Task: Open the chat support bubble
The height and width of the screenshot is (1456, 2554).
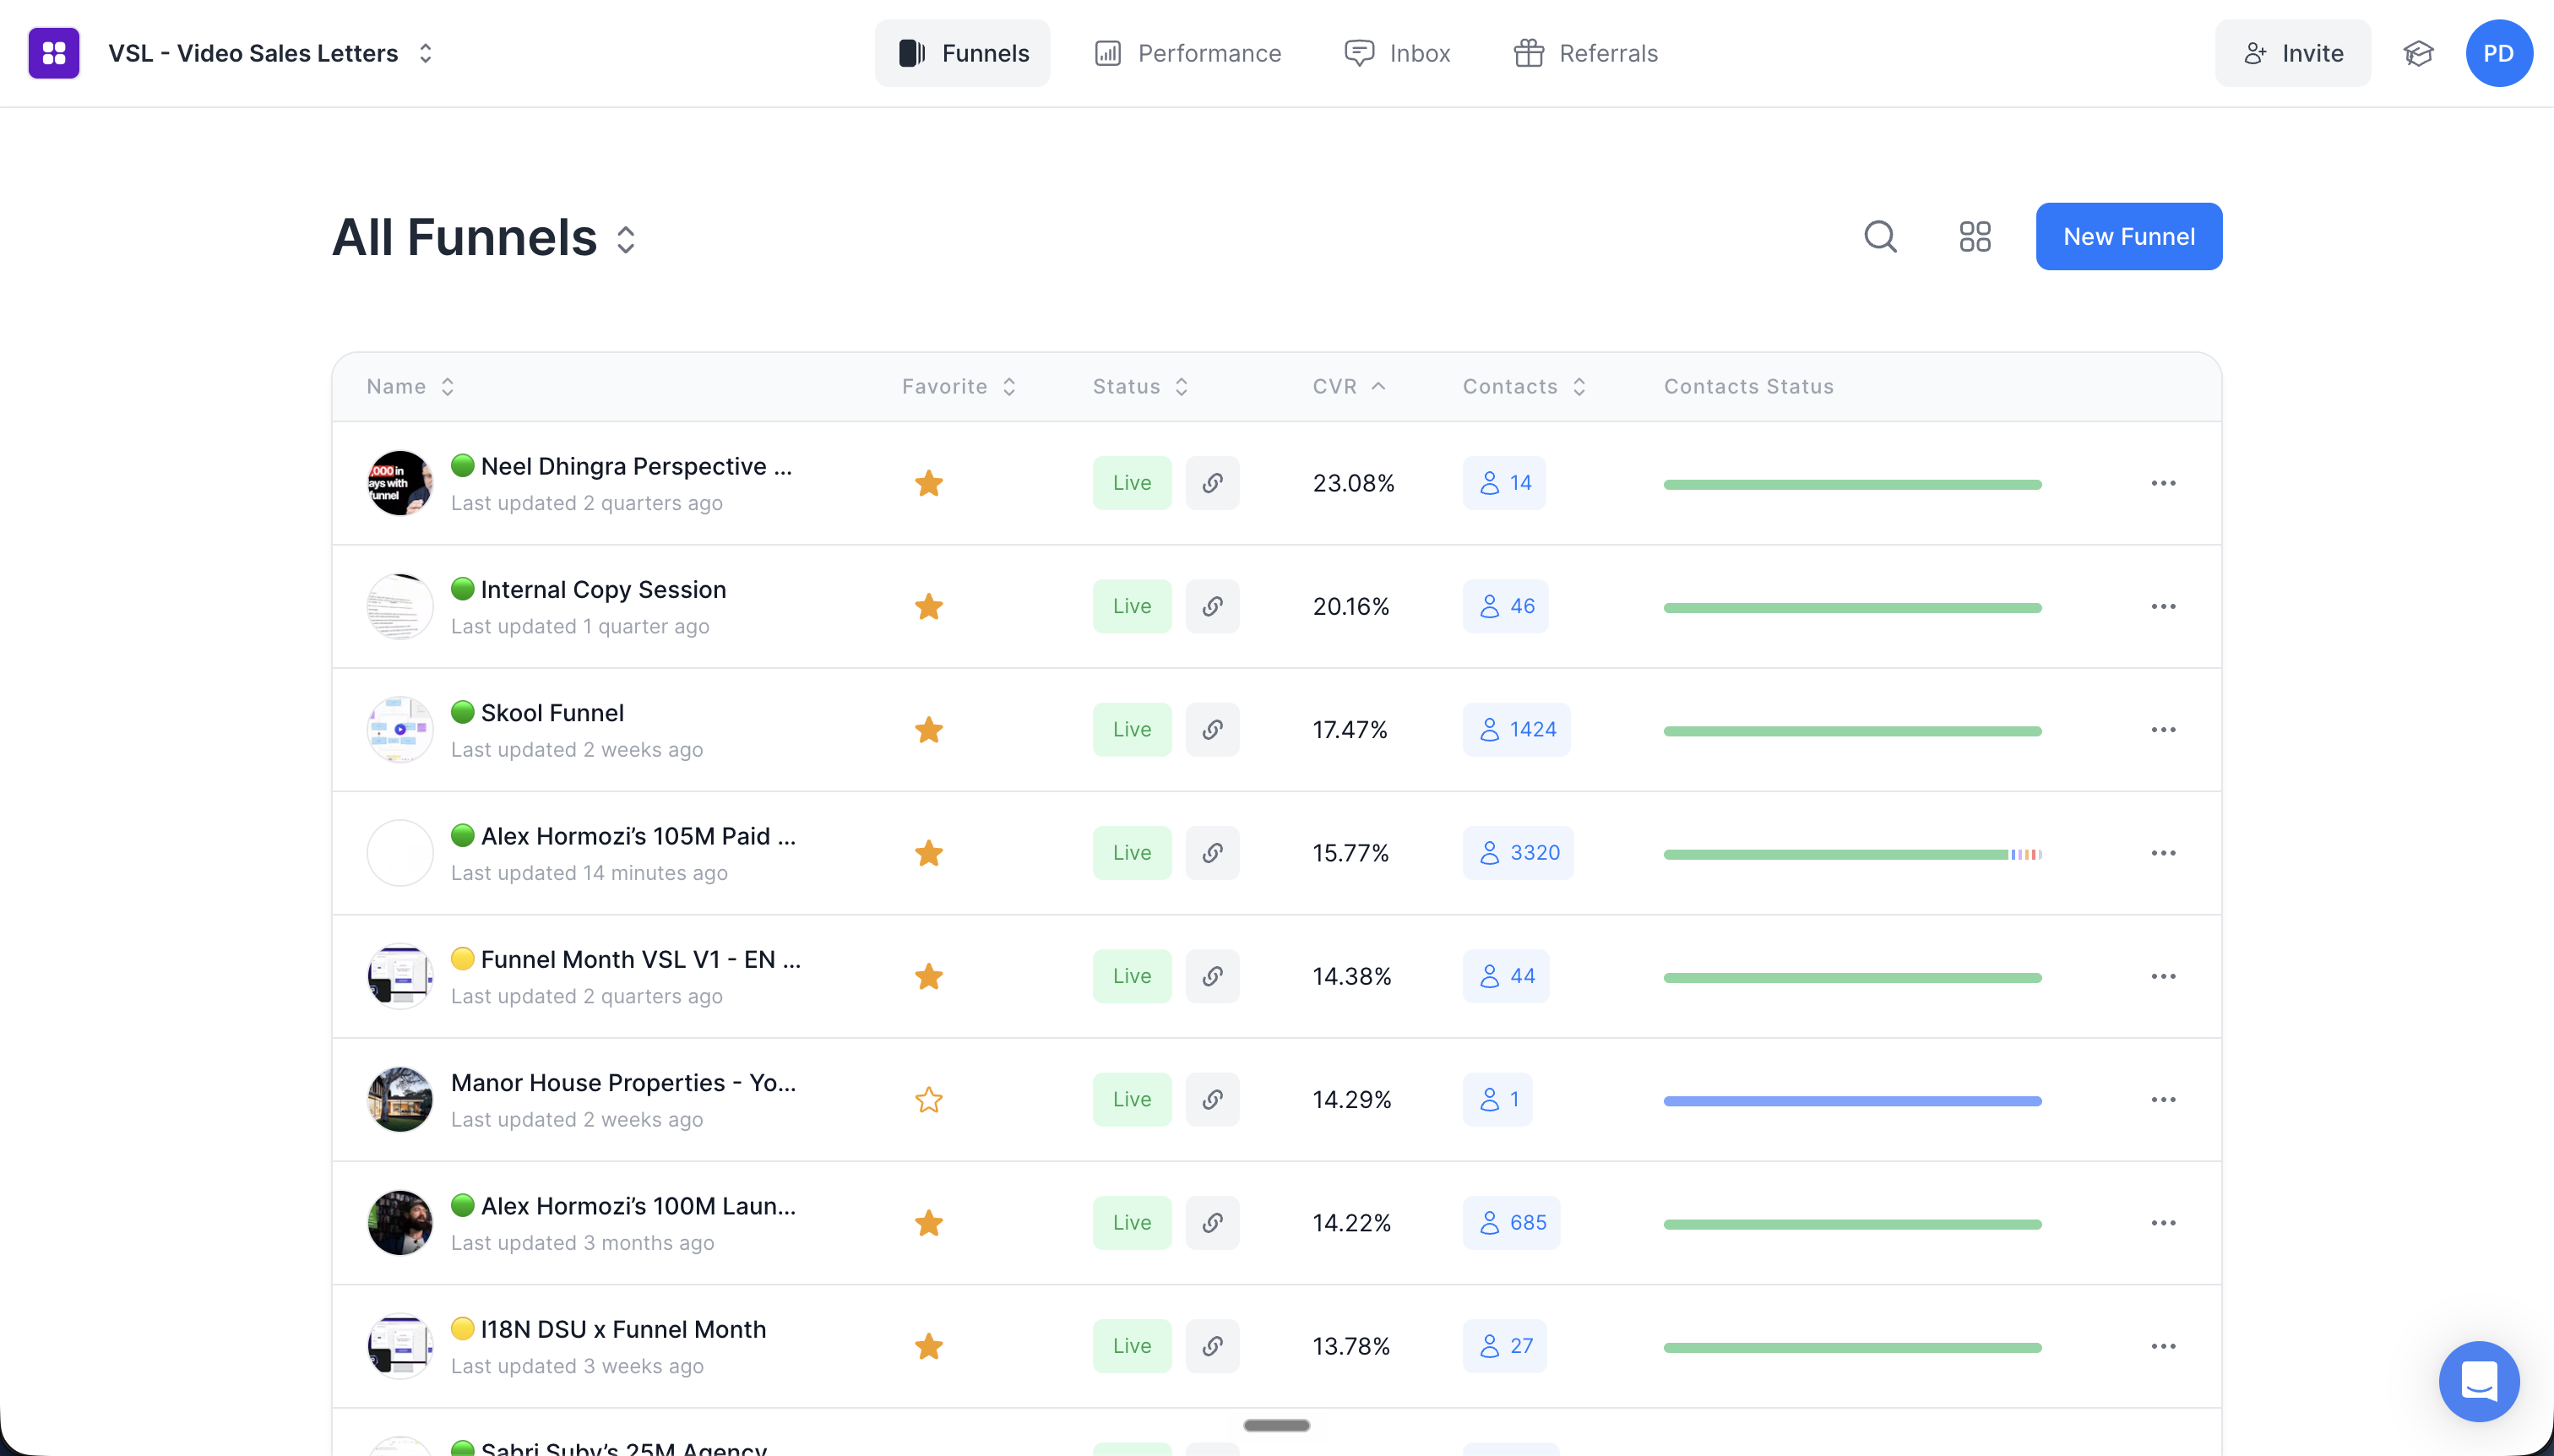Action: pyautogui.click(x=2479, y=1381)
